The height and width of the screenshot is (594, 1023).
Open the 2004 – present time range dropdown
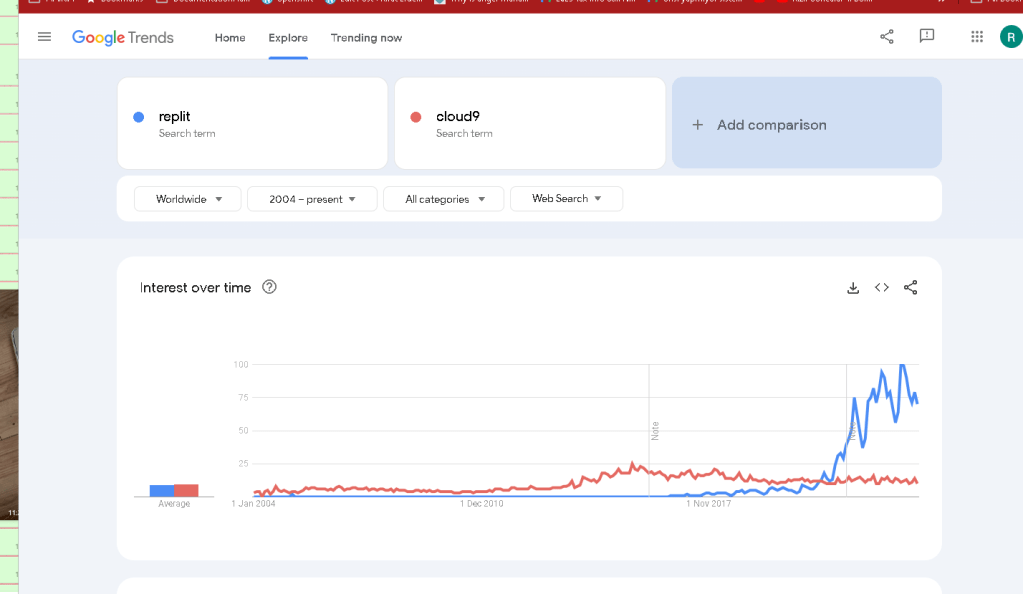pos(312,199)
